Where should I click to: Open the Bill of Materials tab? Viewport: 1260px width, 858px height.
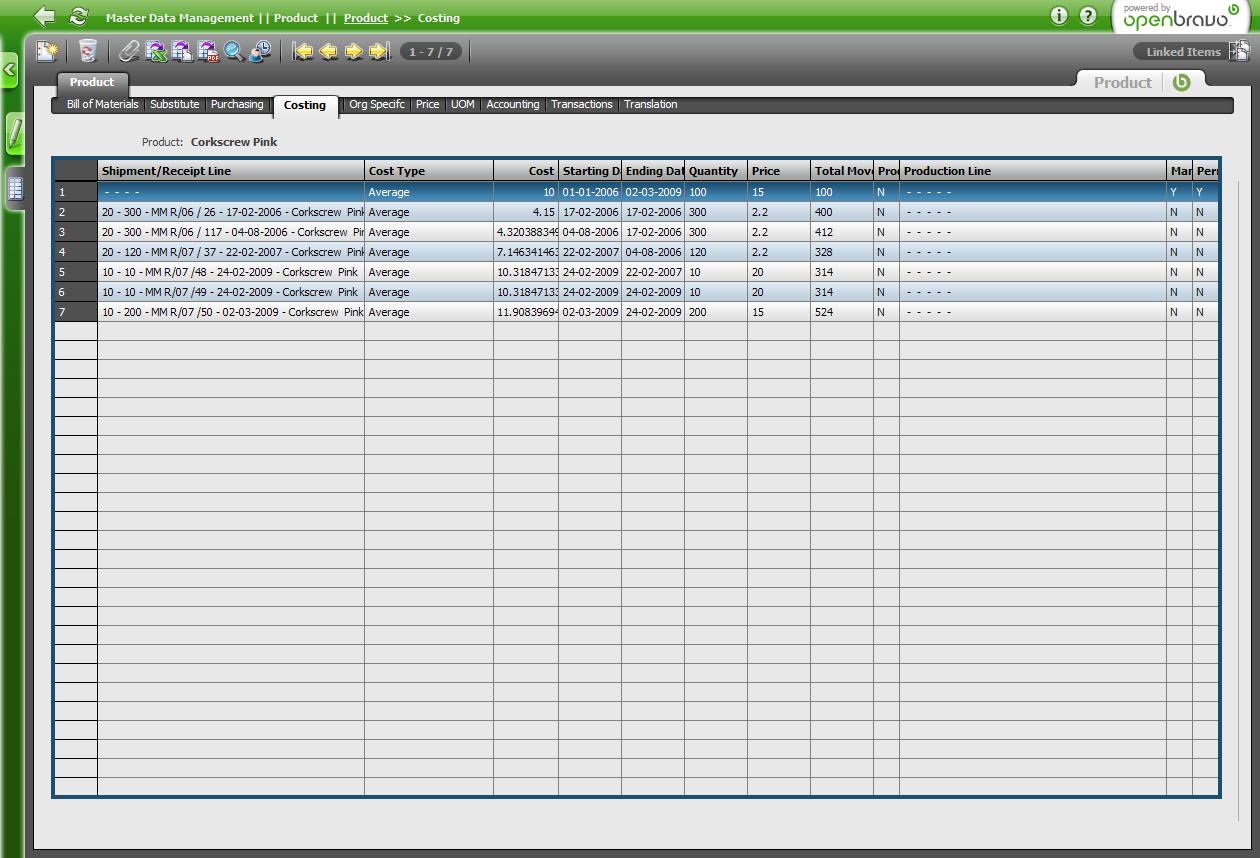pyautogui.click(x=102, y=104)
